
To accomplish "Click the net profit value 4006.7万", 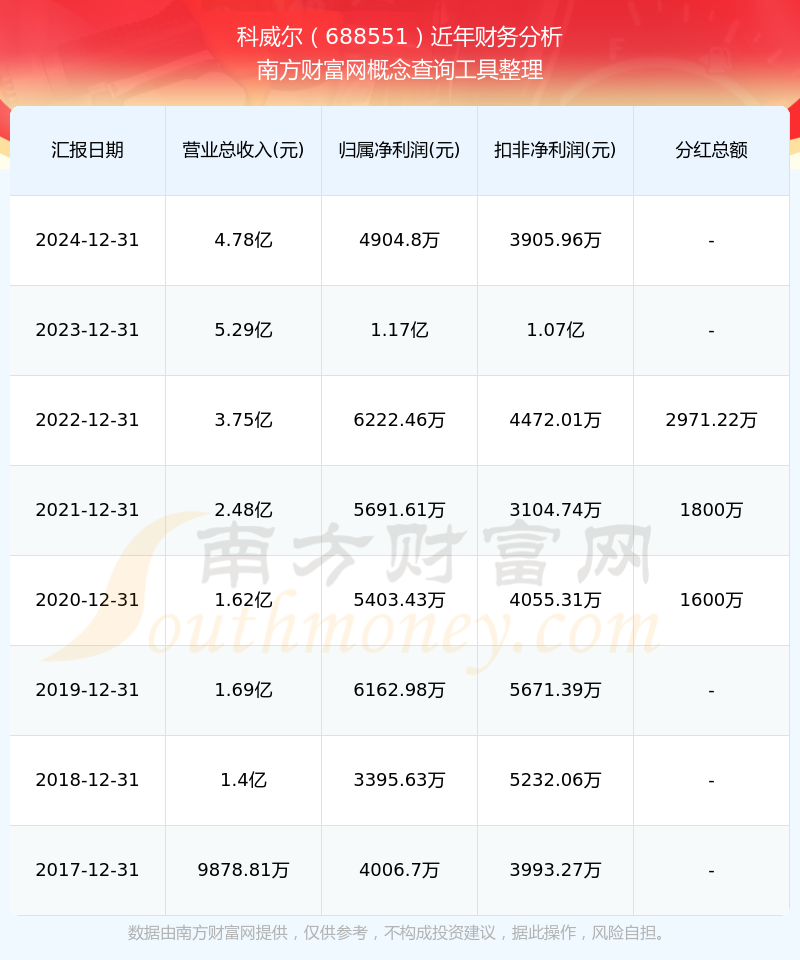I will click(x=400, y=870).
